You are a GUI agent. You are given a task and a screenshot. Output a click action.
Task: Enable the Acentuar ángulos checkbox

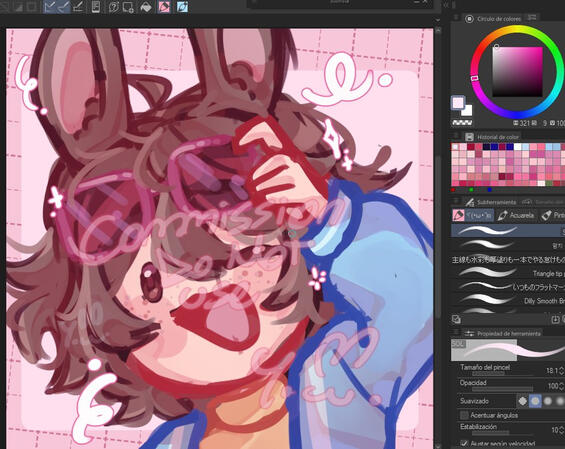coord(464,415)
